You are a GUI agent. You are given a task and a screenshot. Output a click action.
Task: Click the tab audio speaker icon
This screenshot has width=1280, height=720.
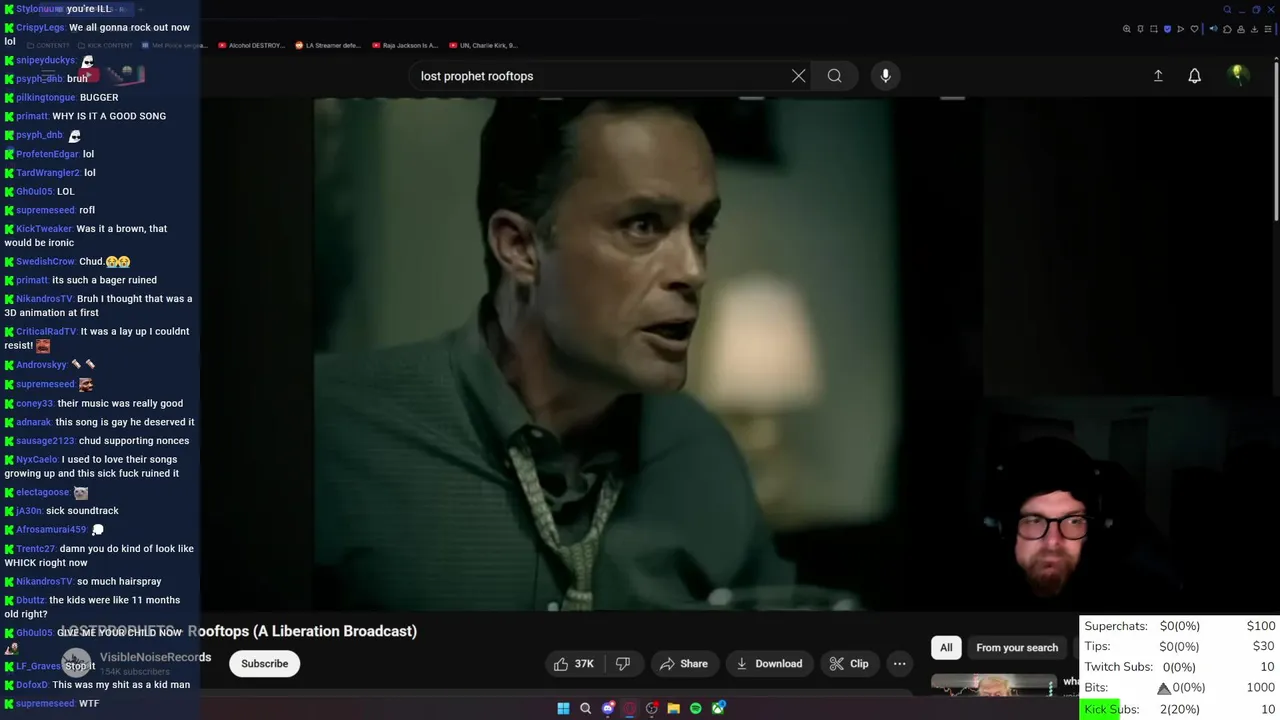[x=1214, y=29]
